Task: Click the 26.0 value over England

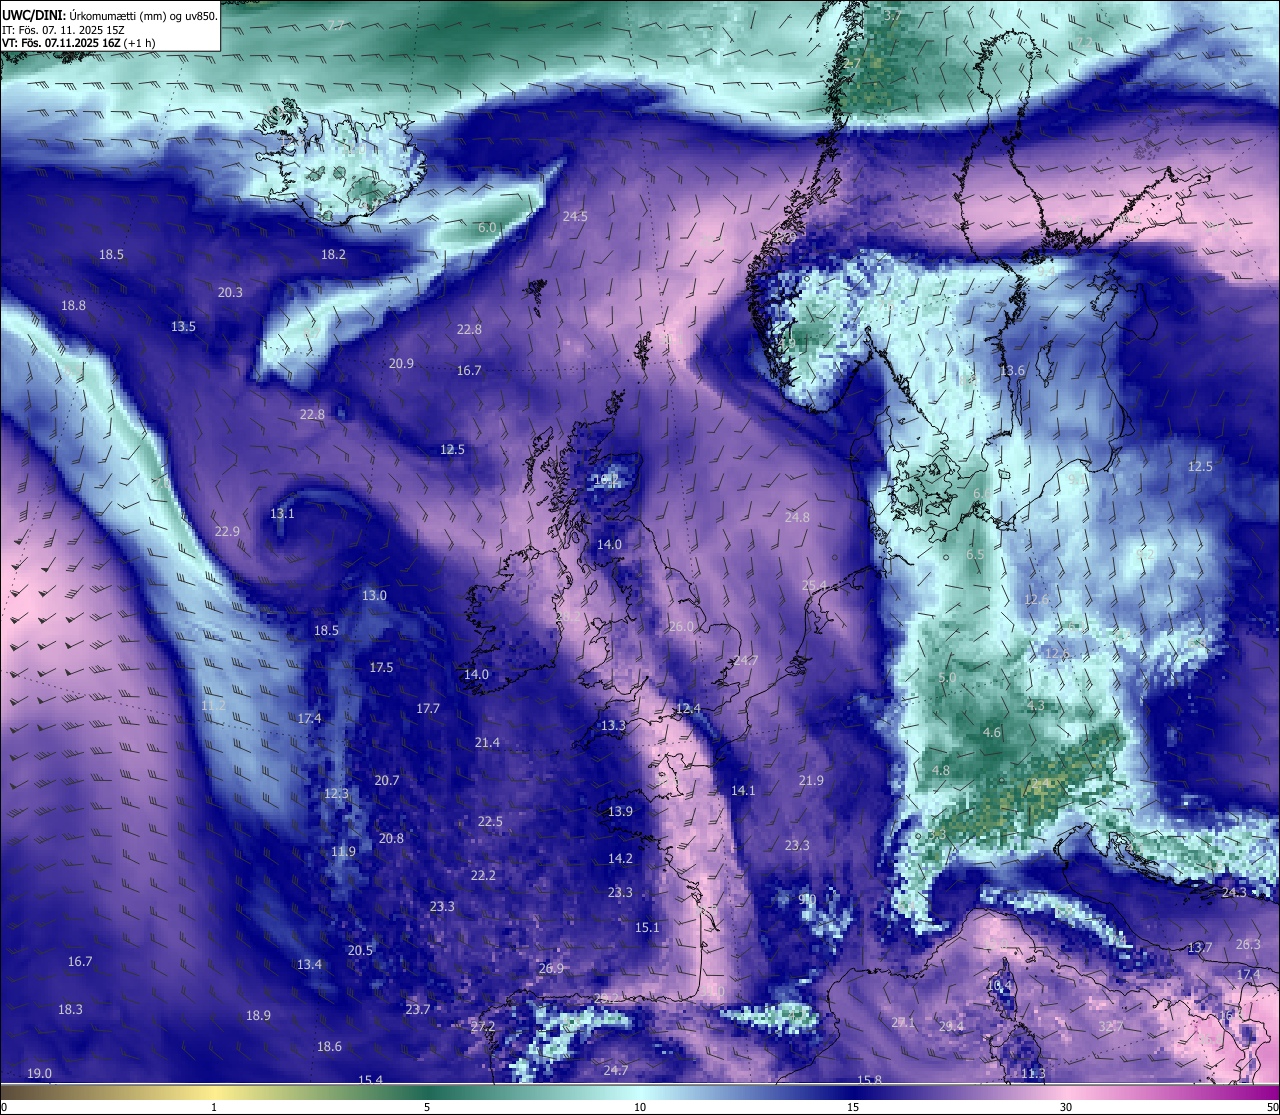Action: (x=681, y=627)
